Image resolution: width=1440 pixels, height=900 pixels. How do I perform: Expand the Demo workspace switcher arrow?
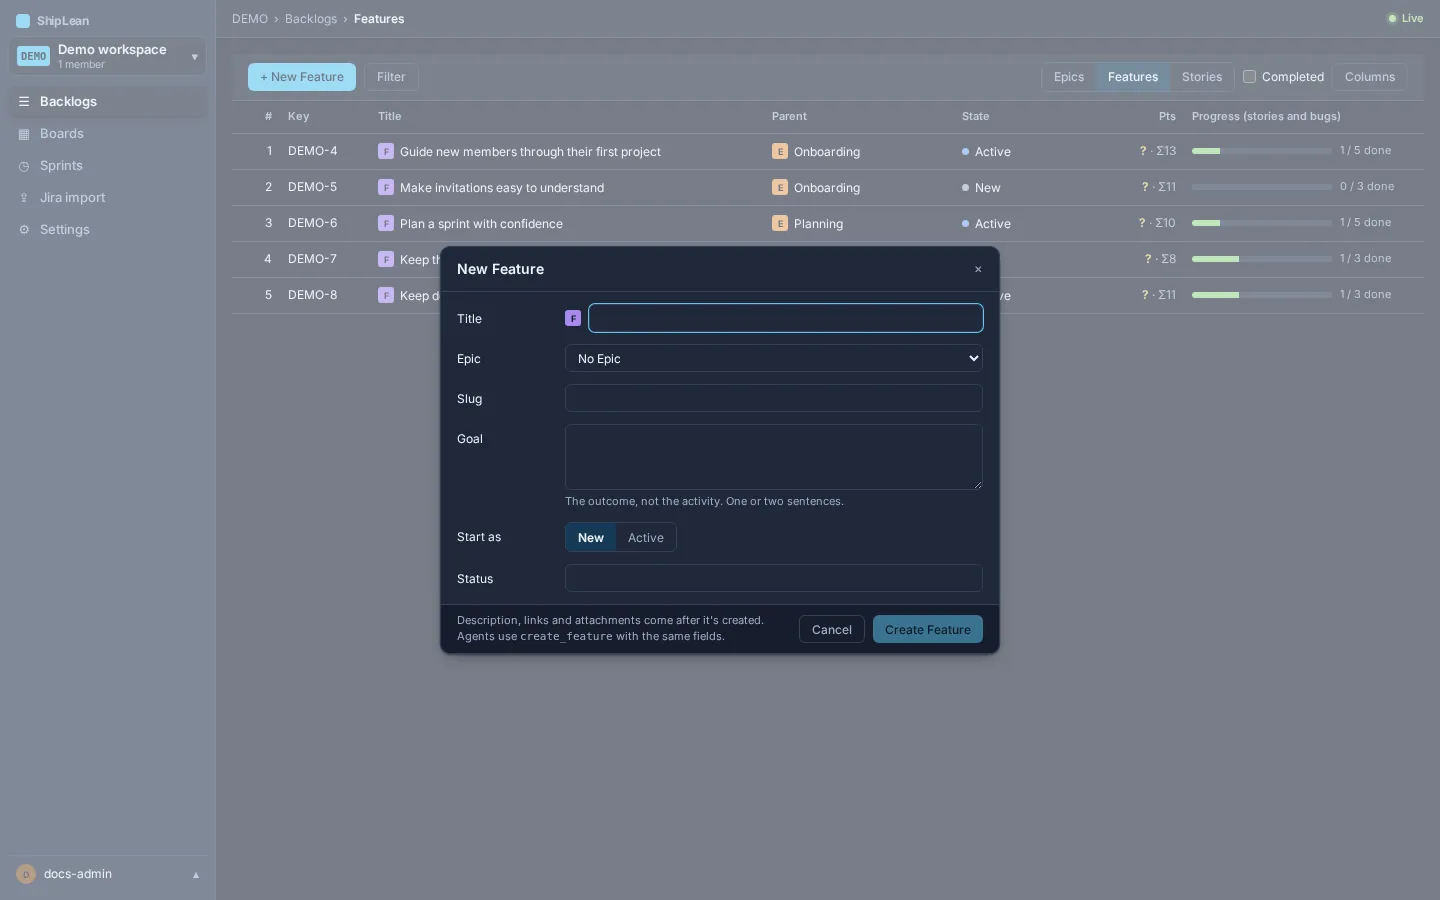coord(194,57)
